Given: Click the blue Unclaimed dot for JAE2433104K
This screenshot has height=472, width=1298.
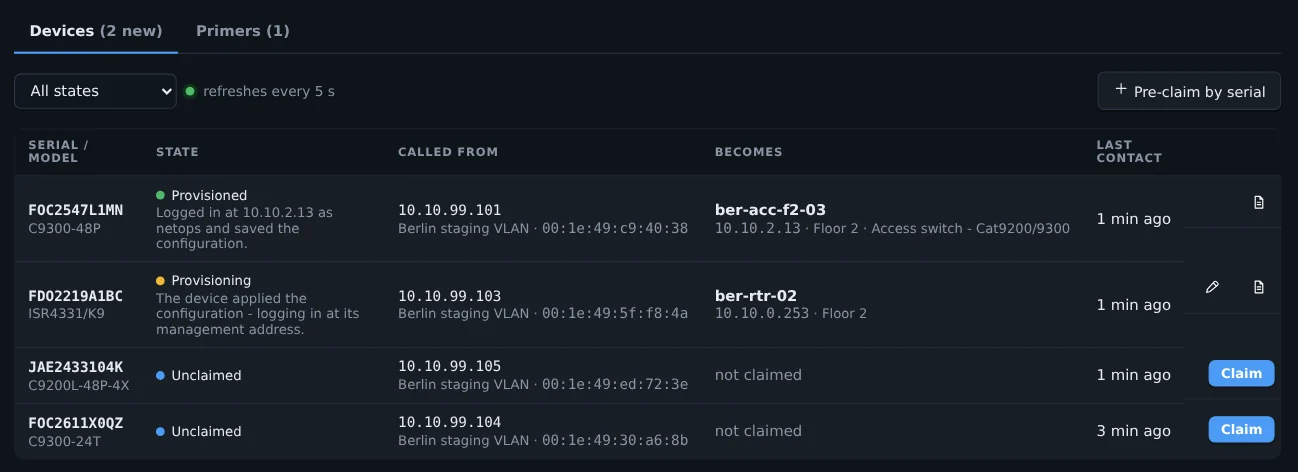Looking at the screenshot, I should (x=161, y=375).
